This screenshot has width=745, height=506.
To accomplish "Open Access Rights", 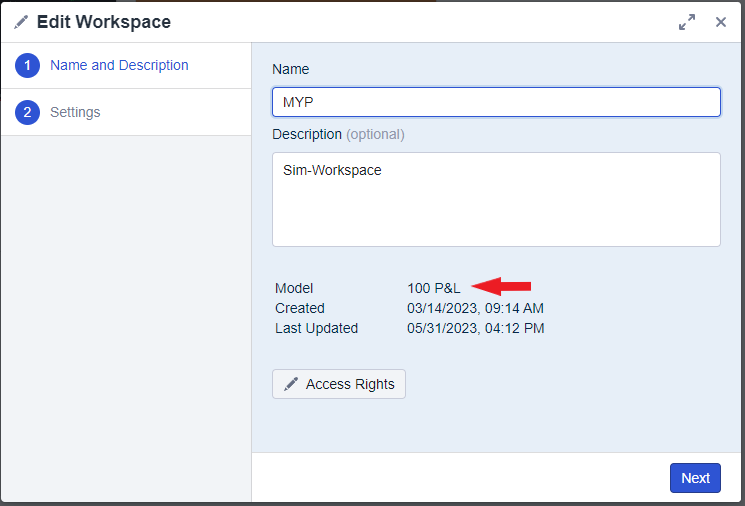I will (339, 384).
